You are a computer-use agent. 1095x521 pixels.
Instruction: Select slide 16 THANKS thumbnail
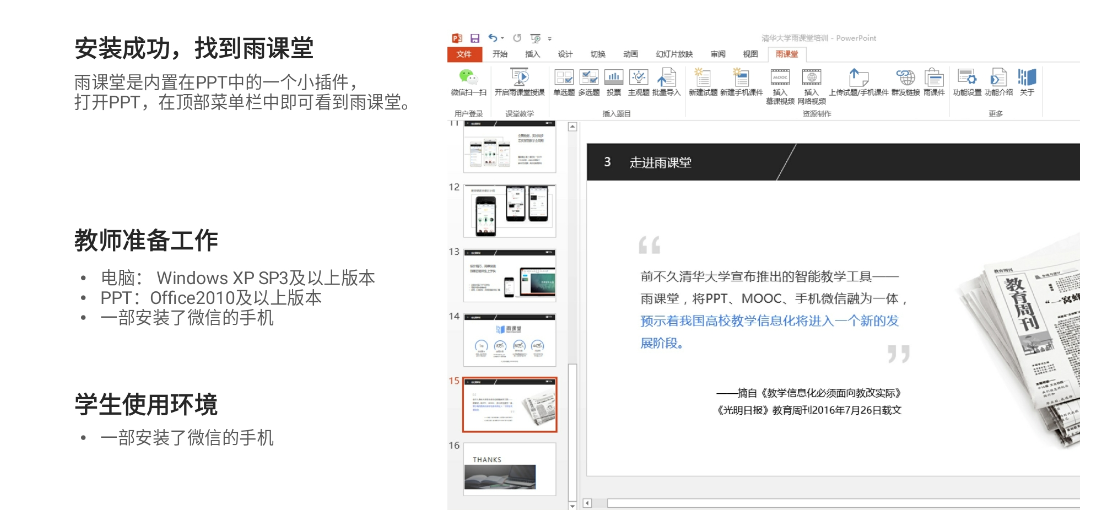(x=510, y=469)
